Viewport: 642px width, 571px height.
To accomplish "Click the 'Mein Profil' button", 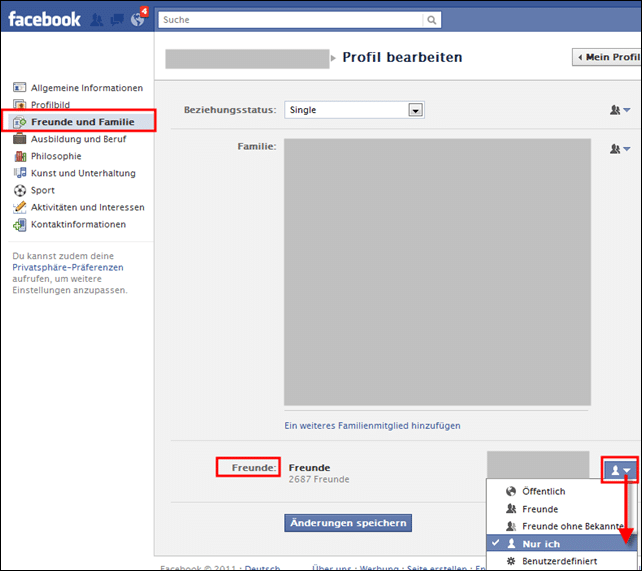I will 607,57.
